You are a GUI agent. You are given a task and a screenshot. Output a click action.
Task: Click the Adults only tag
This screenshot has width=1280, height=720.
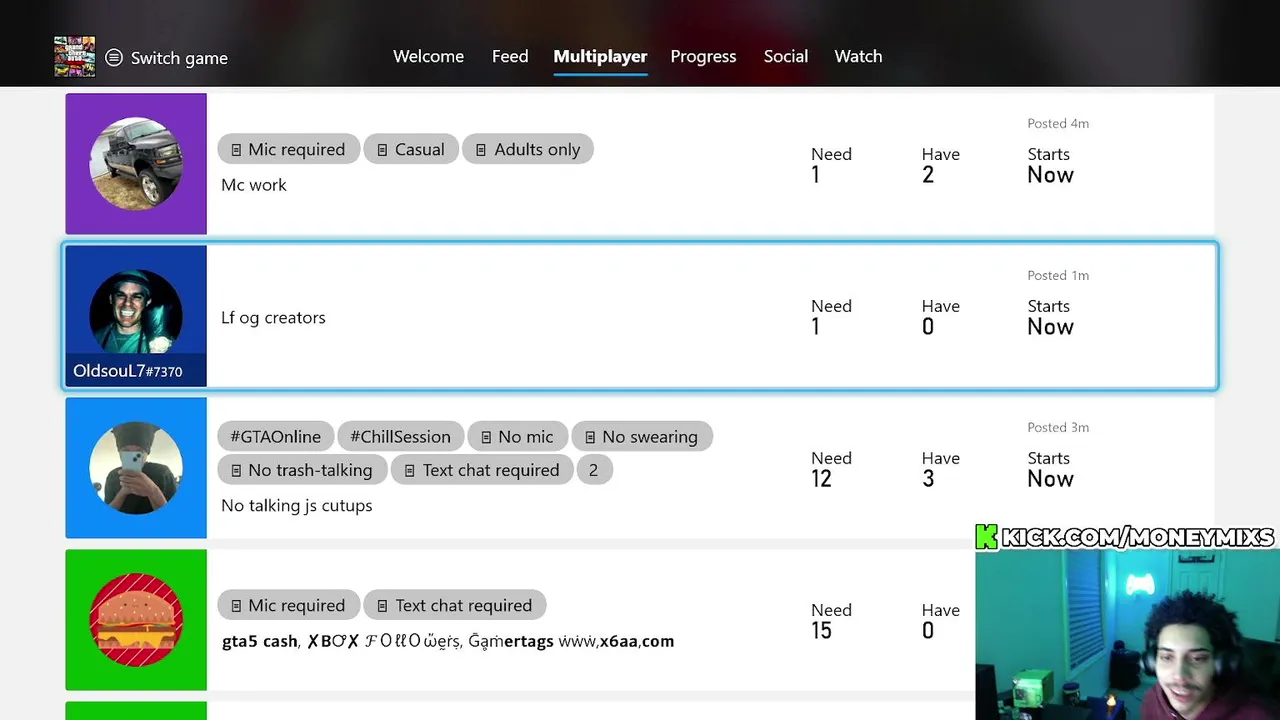tap(527, 149)
